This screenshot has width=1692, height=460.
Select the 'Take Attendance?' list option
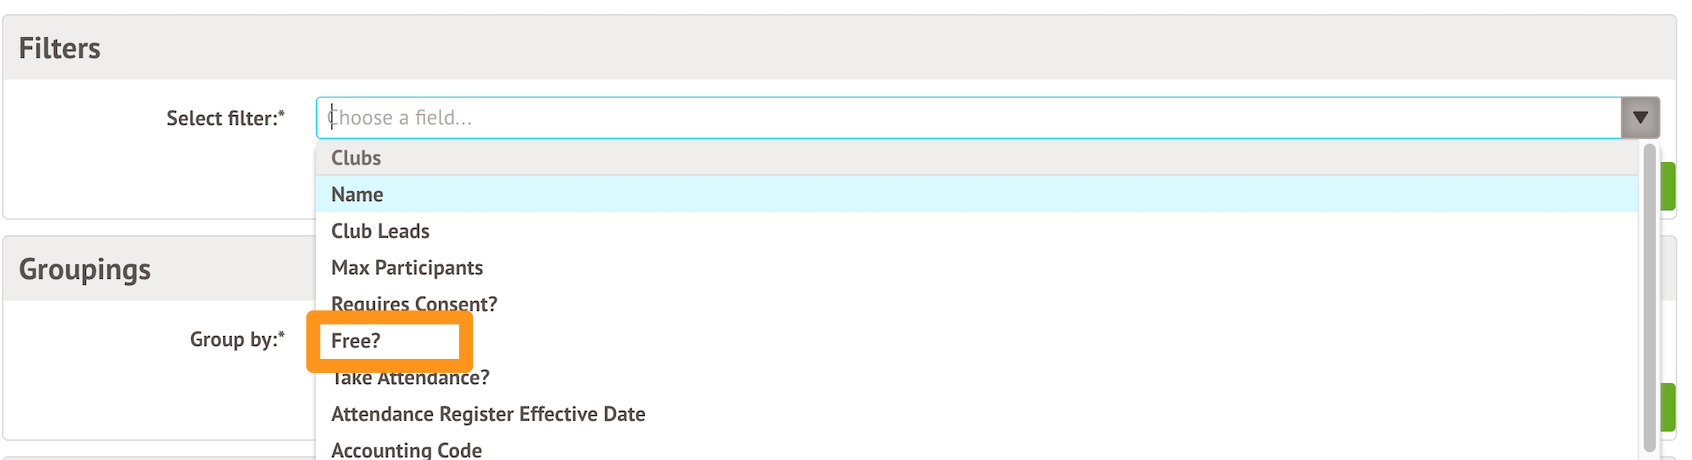click(411, 378)
